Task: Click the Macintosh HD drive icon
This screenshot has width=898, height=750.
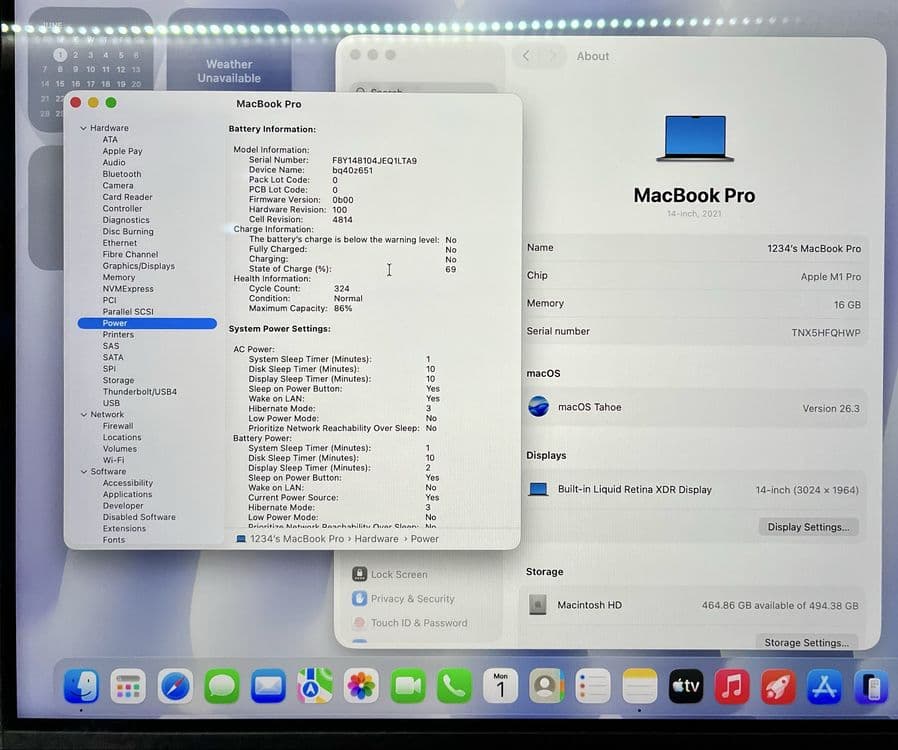Action: (537, 605)
